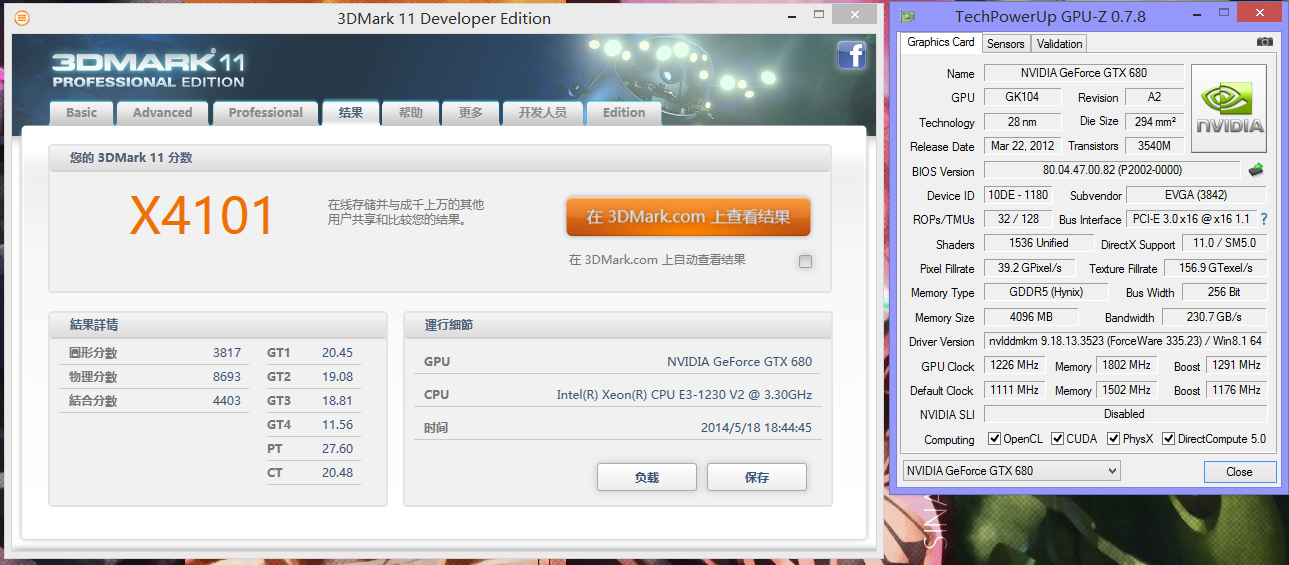Click the Memory Type field GDDR5 (Hynix)
The image size is (1289, 565).
pyautogui.click(x=1046, y=292)
